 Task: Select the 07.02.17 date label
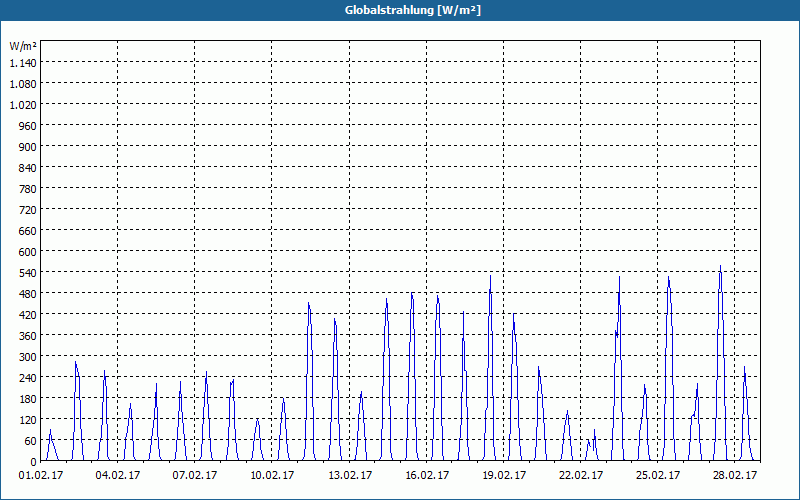194,475
